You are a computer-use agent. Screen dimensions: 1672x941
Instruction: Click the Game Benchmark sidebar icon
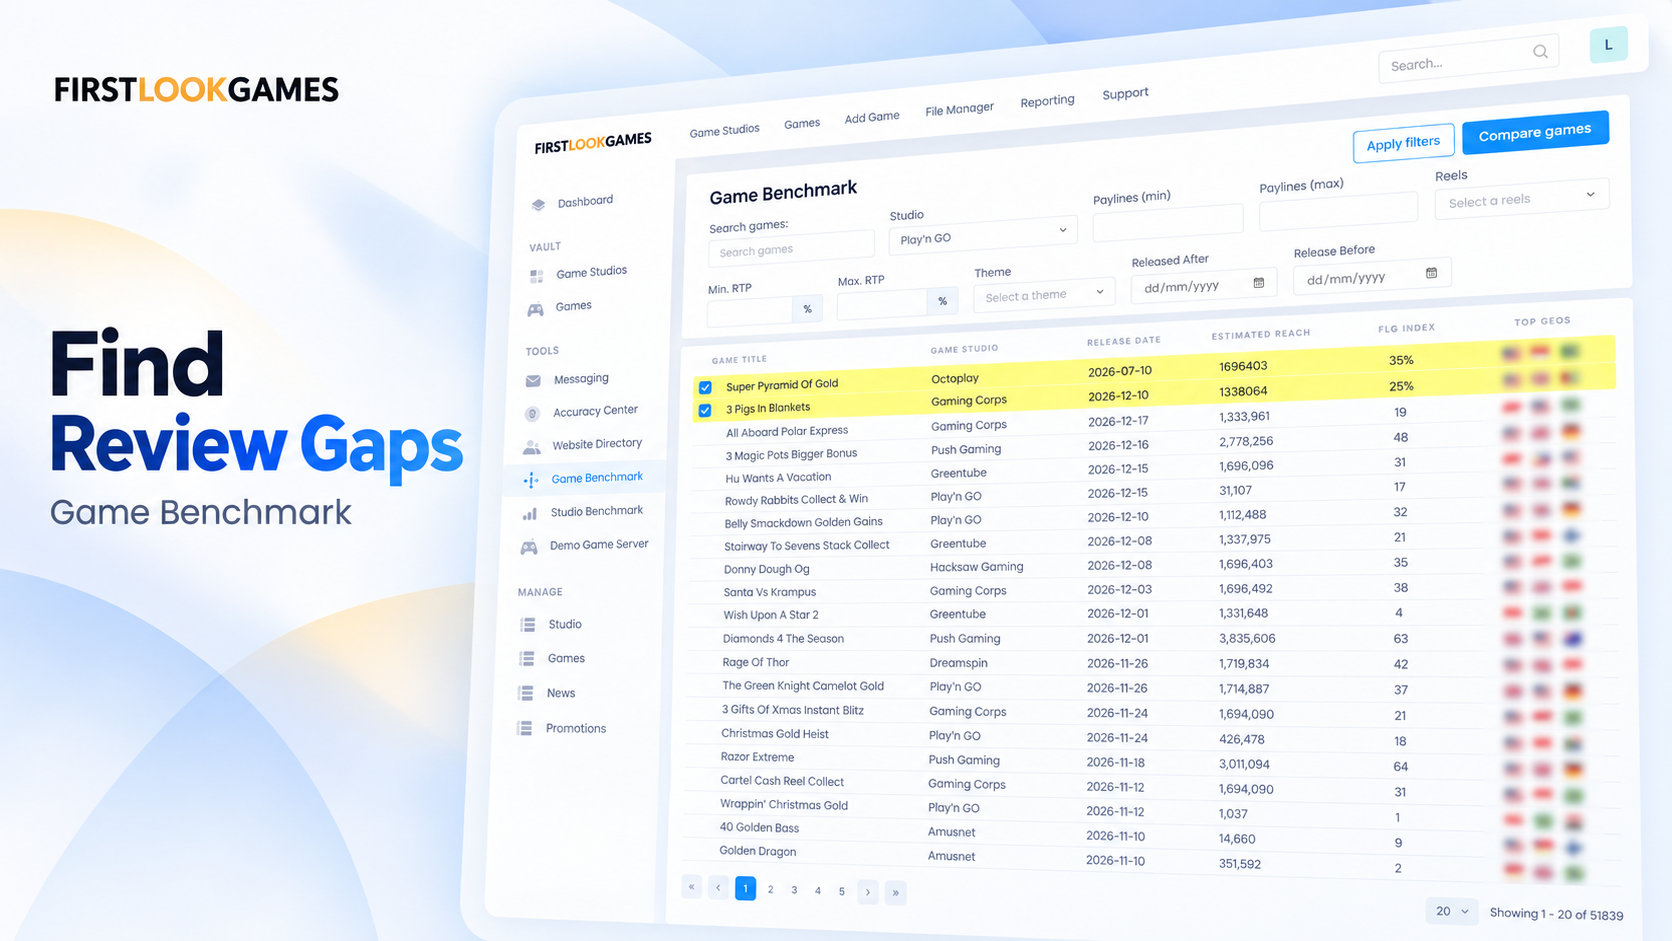531,480
